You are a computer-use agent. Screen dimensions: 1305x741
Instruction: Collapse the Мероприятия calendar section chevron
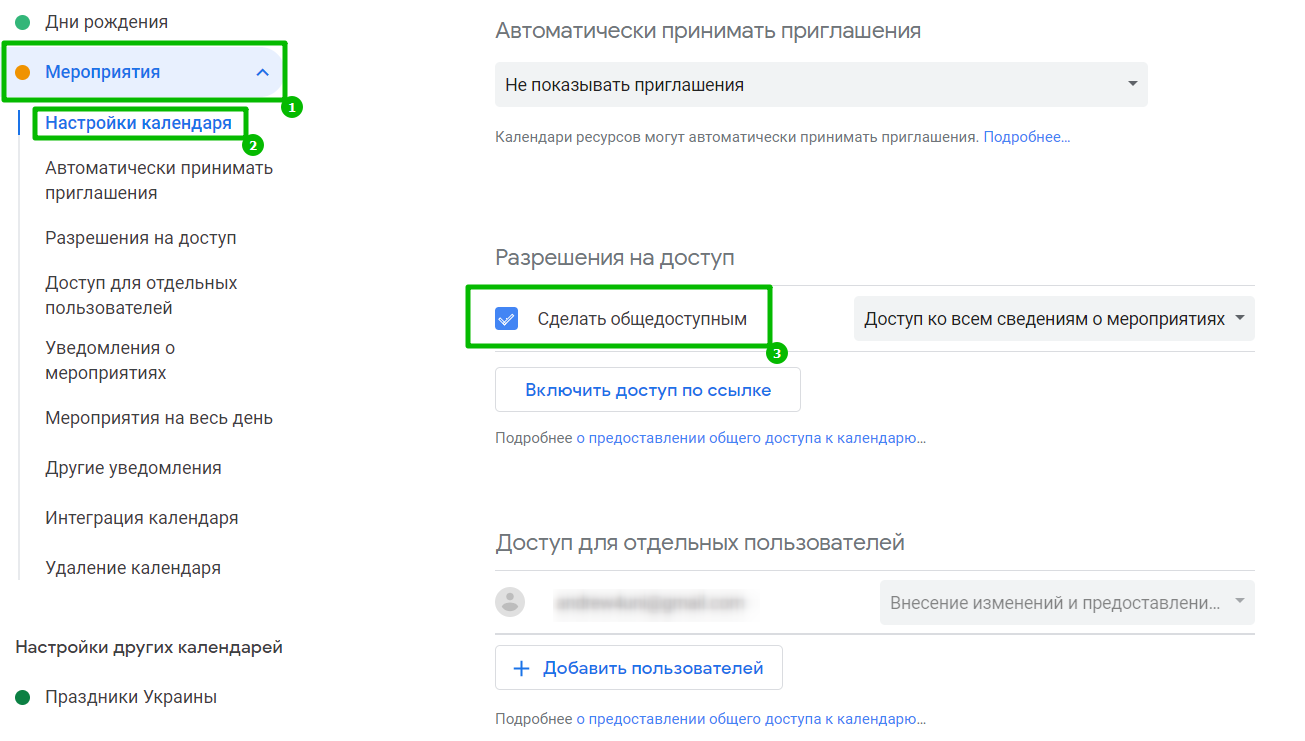pos(262,72)
